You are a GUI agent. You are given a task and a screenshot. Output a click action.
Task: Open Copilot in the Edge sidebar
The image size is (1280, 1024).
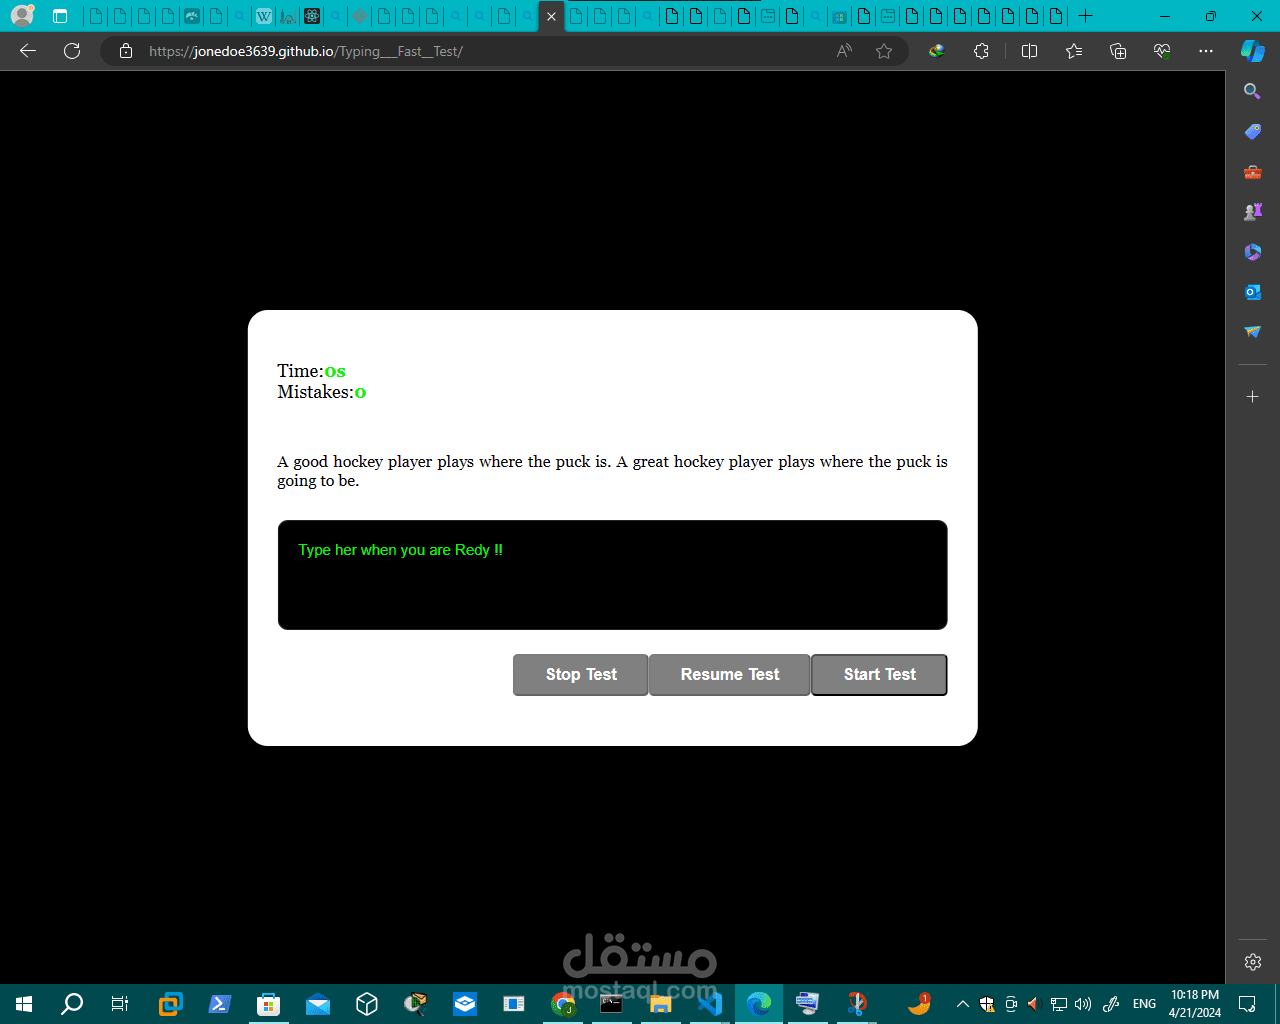pyautogui.click(x=1251, y=51)
